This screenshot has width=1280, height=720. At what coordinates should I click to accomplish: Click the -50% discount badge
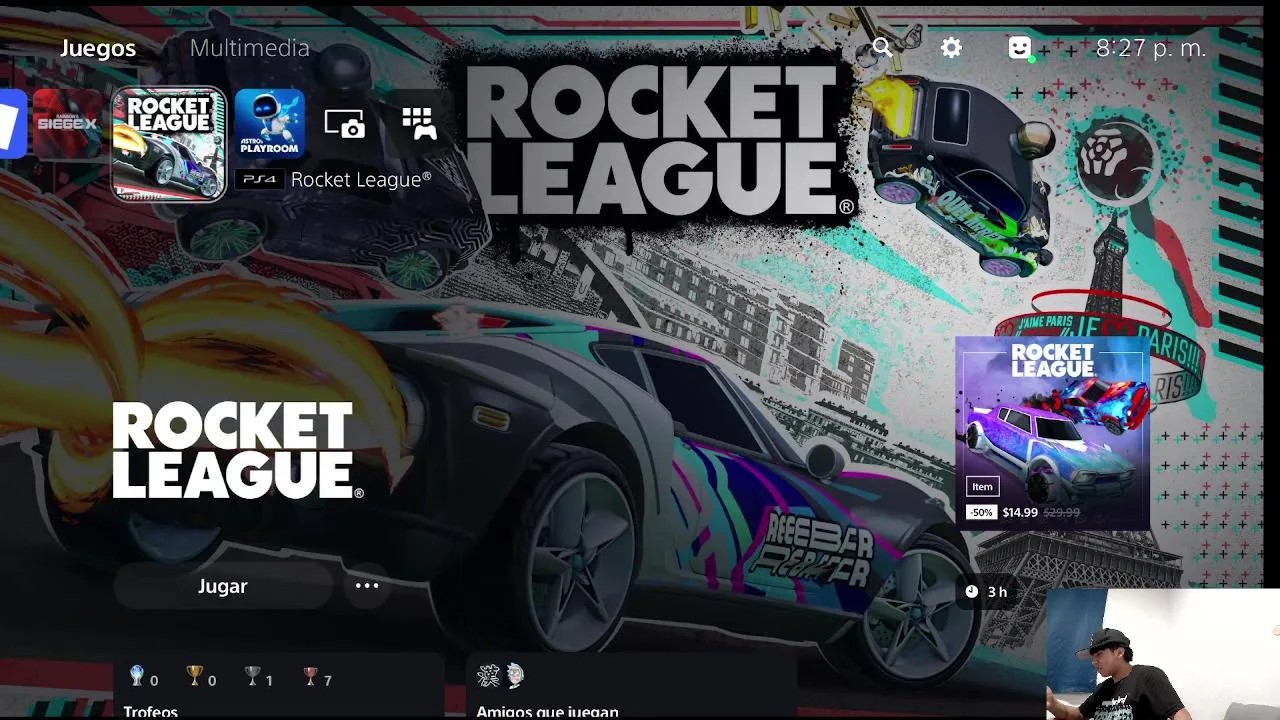[x=981, y=513]
